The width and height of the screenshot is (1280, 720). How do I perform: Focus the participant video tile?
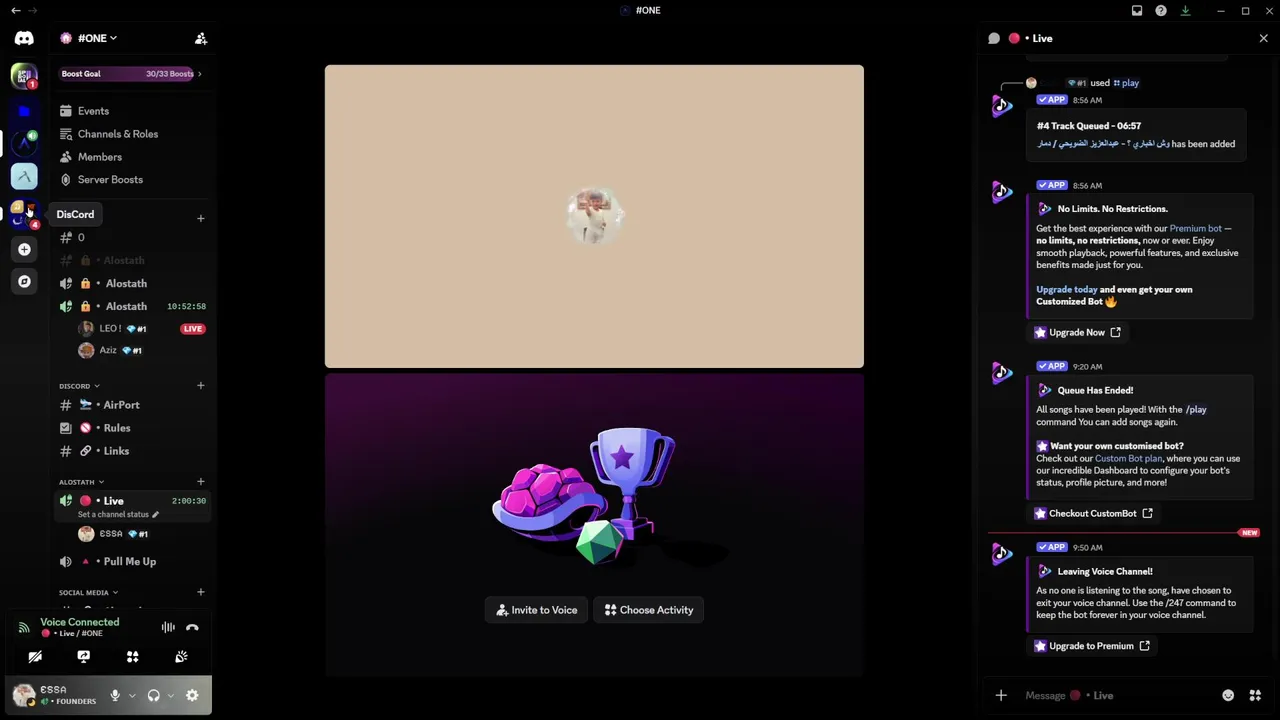[x=594, y=216]
